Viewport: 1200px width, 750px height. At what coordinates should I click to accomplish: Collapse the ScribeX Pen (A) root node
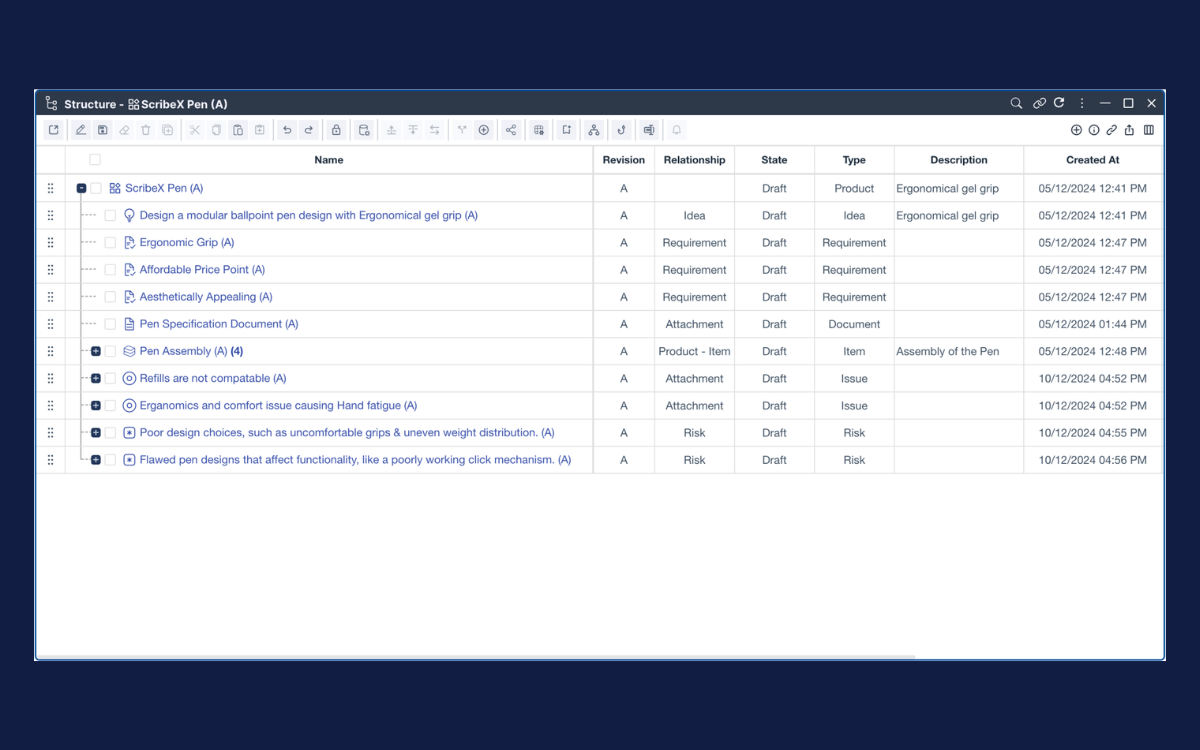(x=82, y=188)
